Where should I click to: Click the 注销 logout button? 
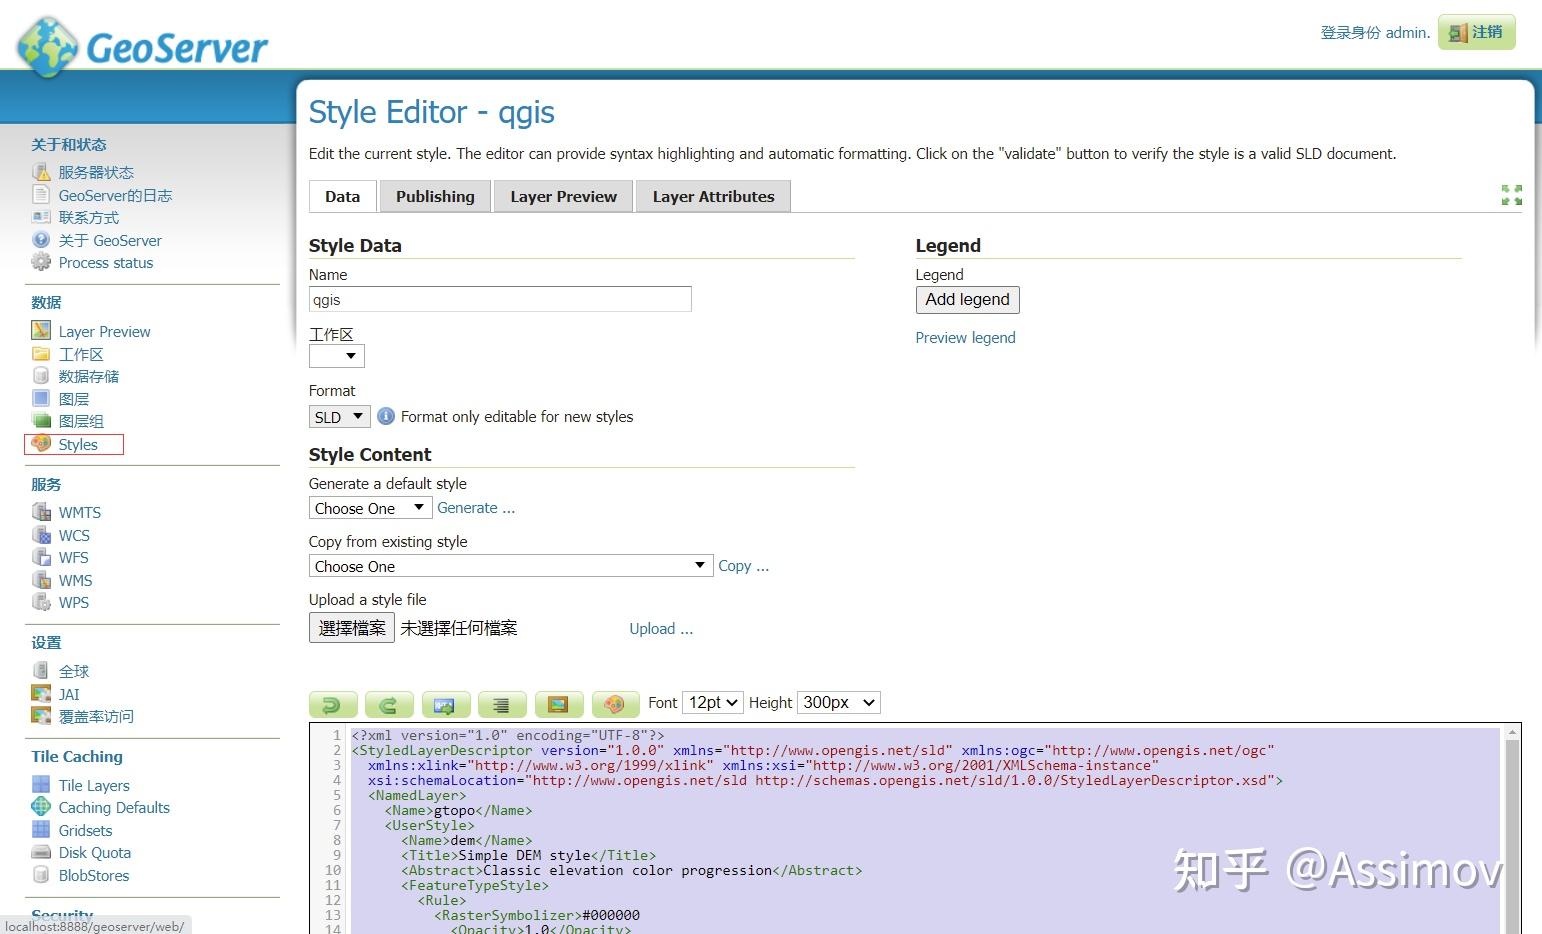point(1476,31)
